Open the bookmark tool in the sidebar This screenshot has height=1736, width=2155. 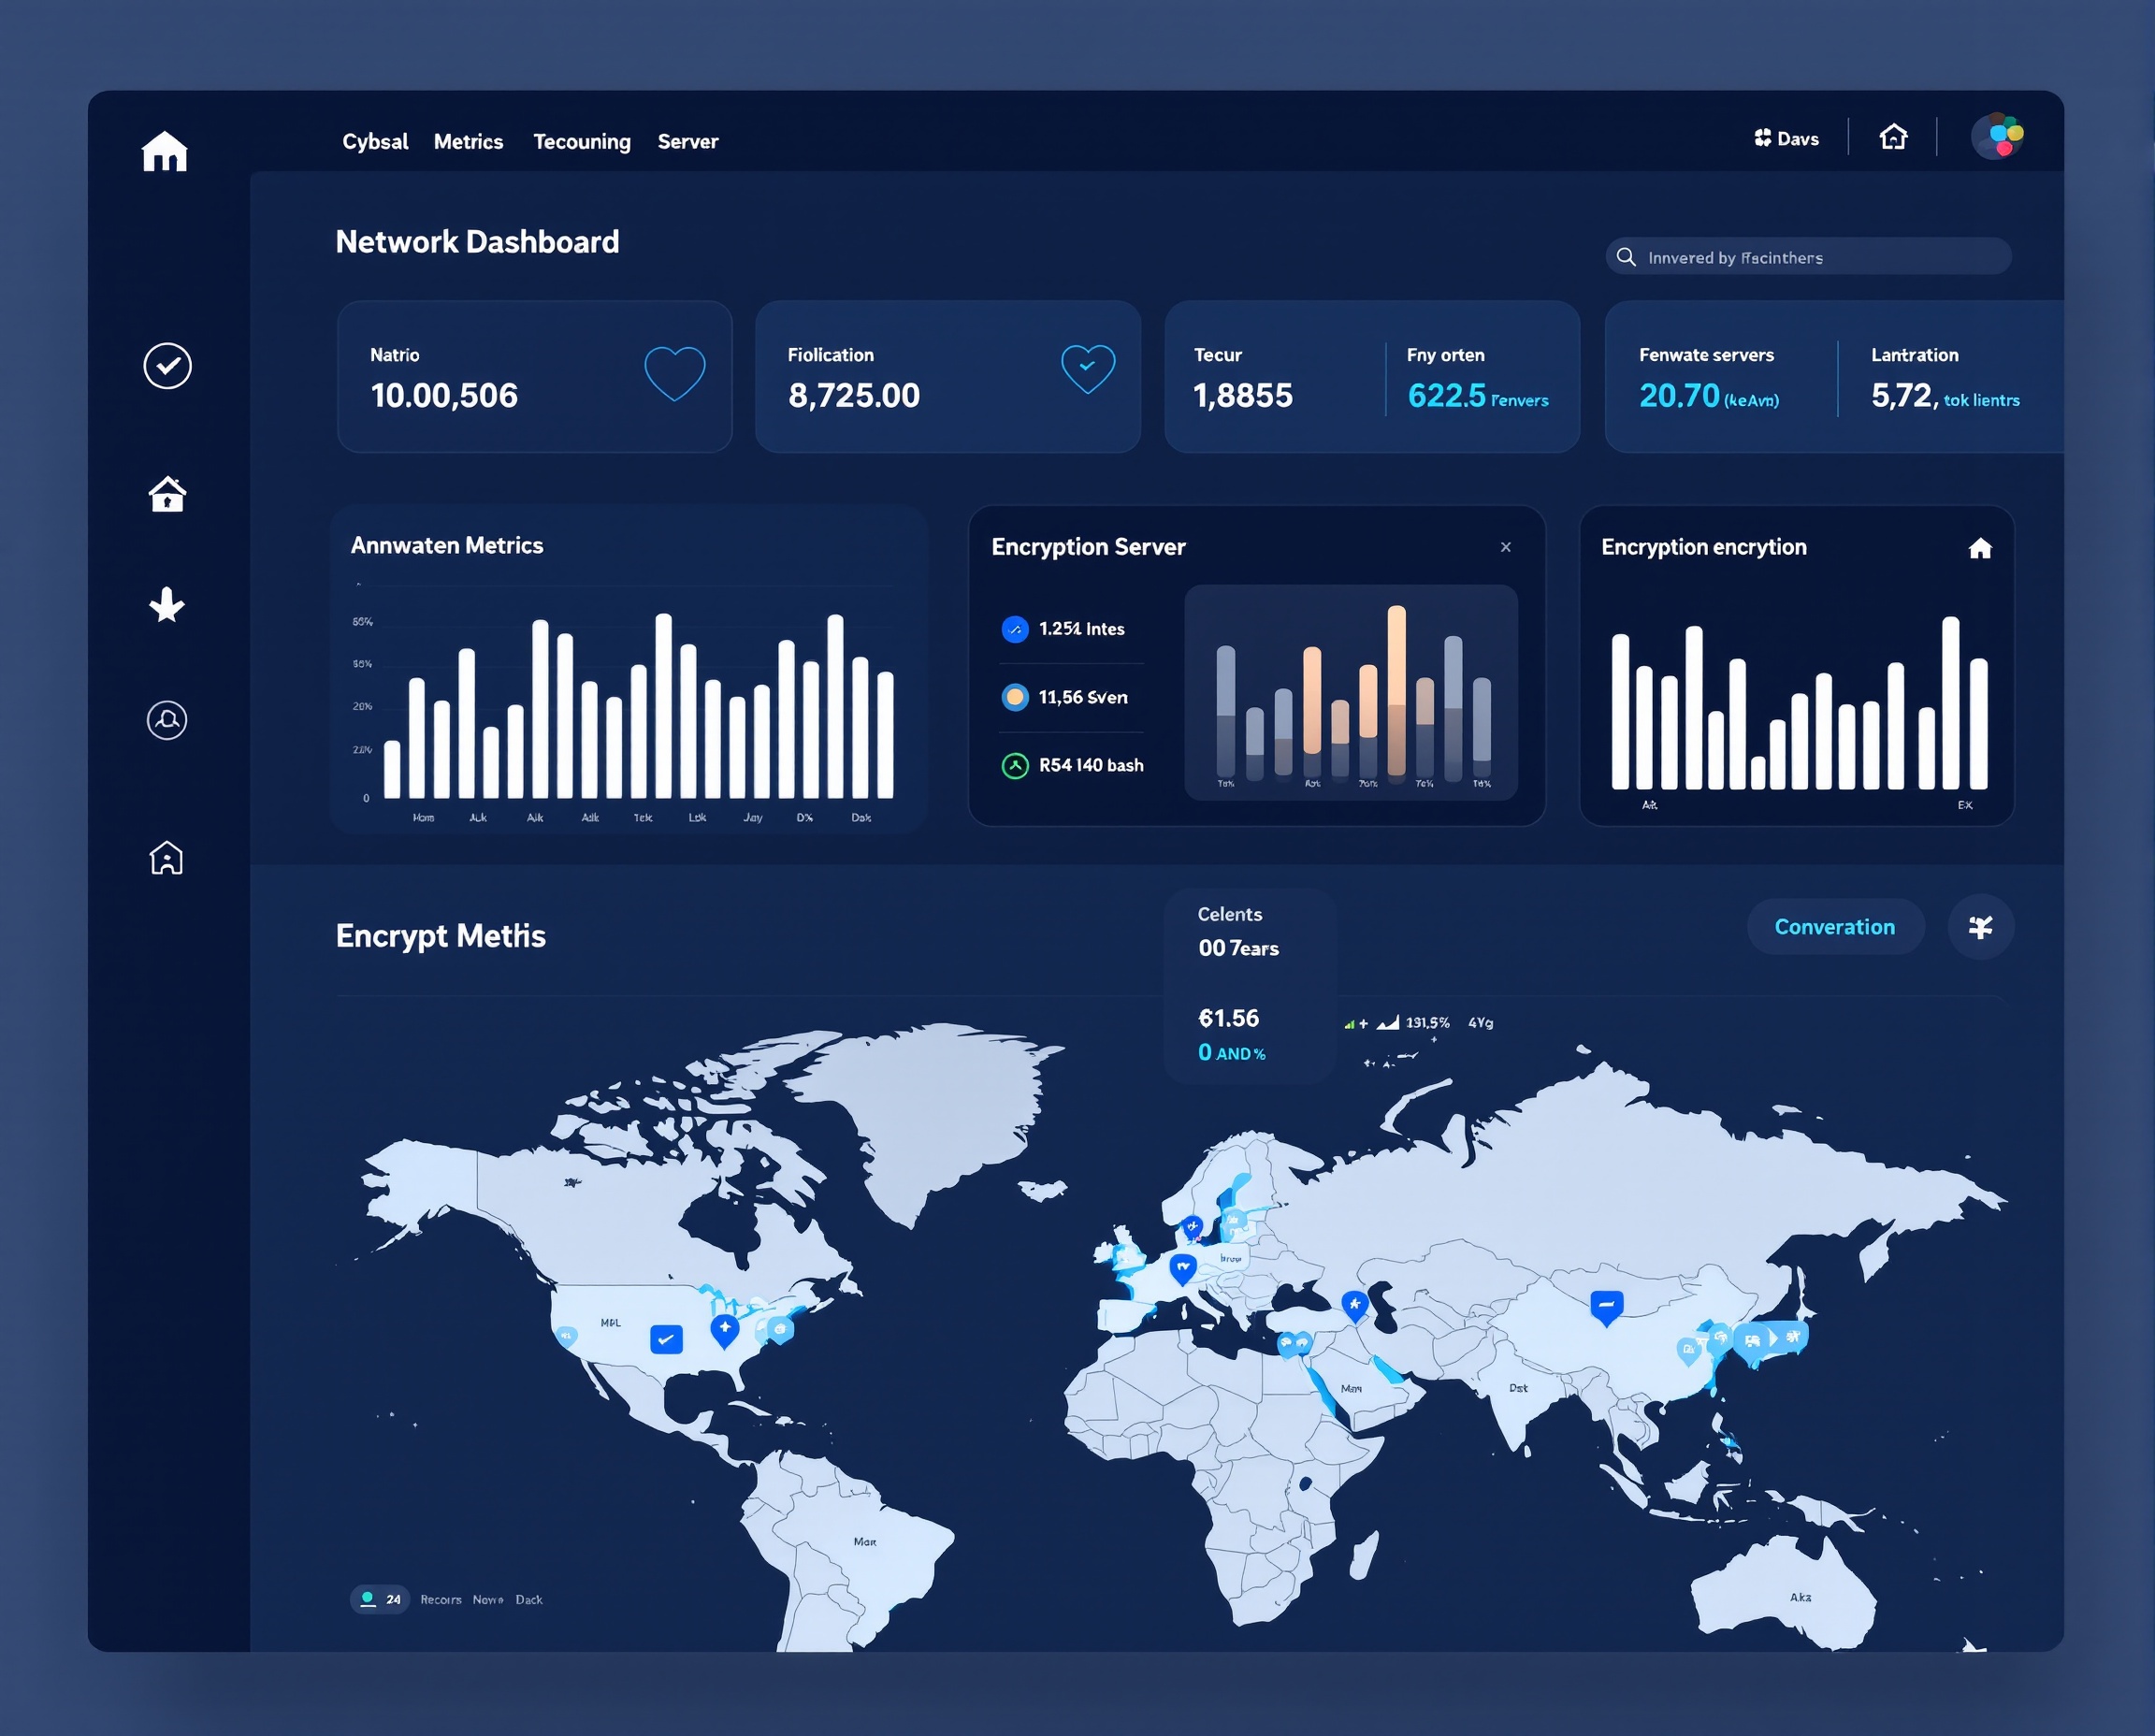point(167,604)
